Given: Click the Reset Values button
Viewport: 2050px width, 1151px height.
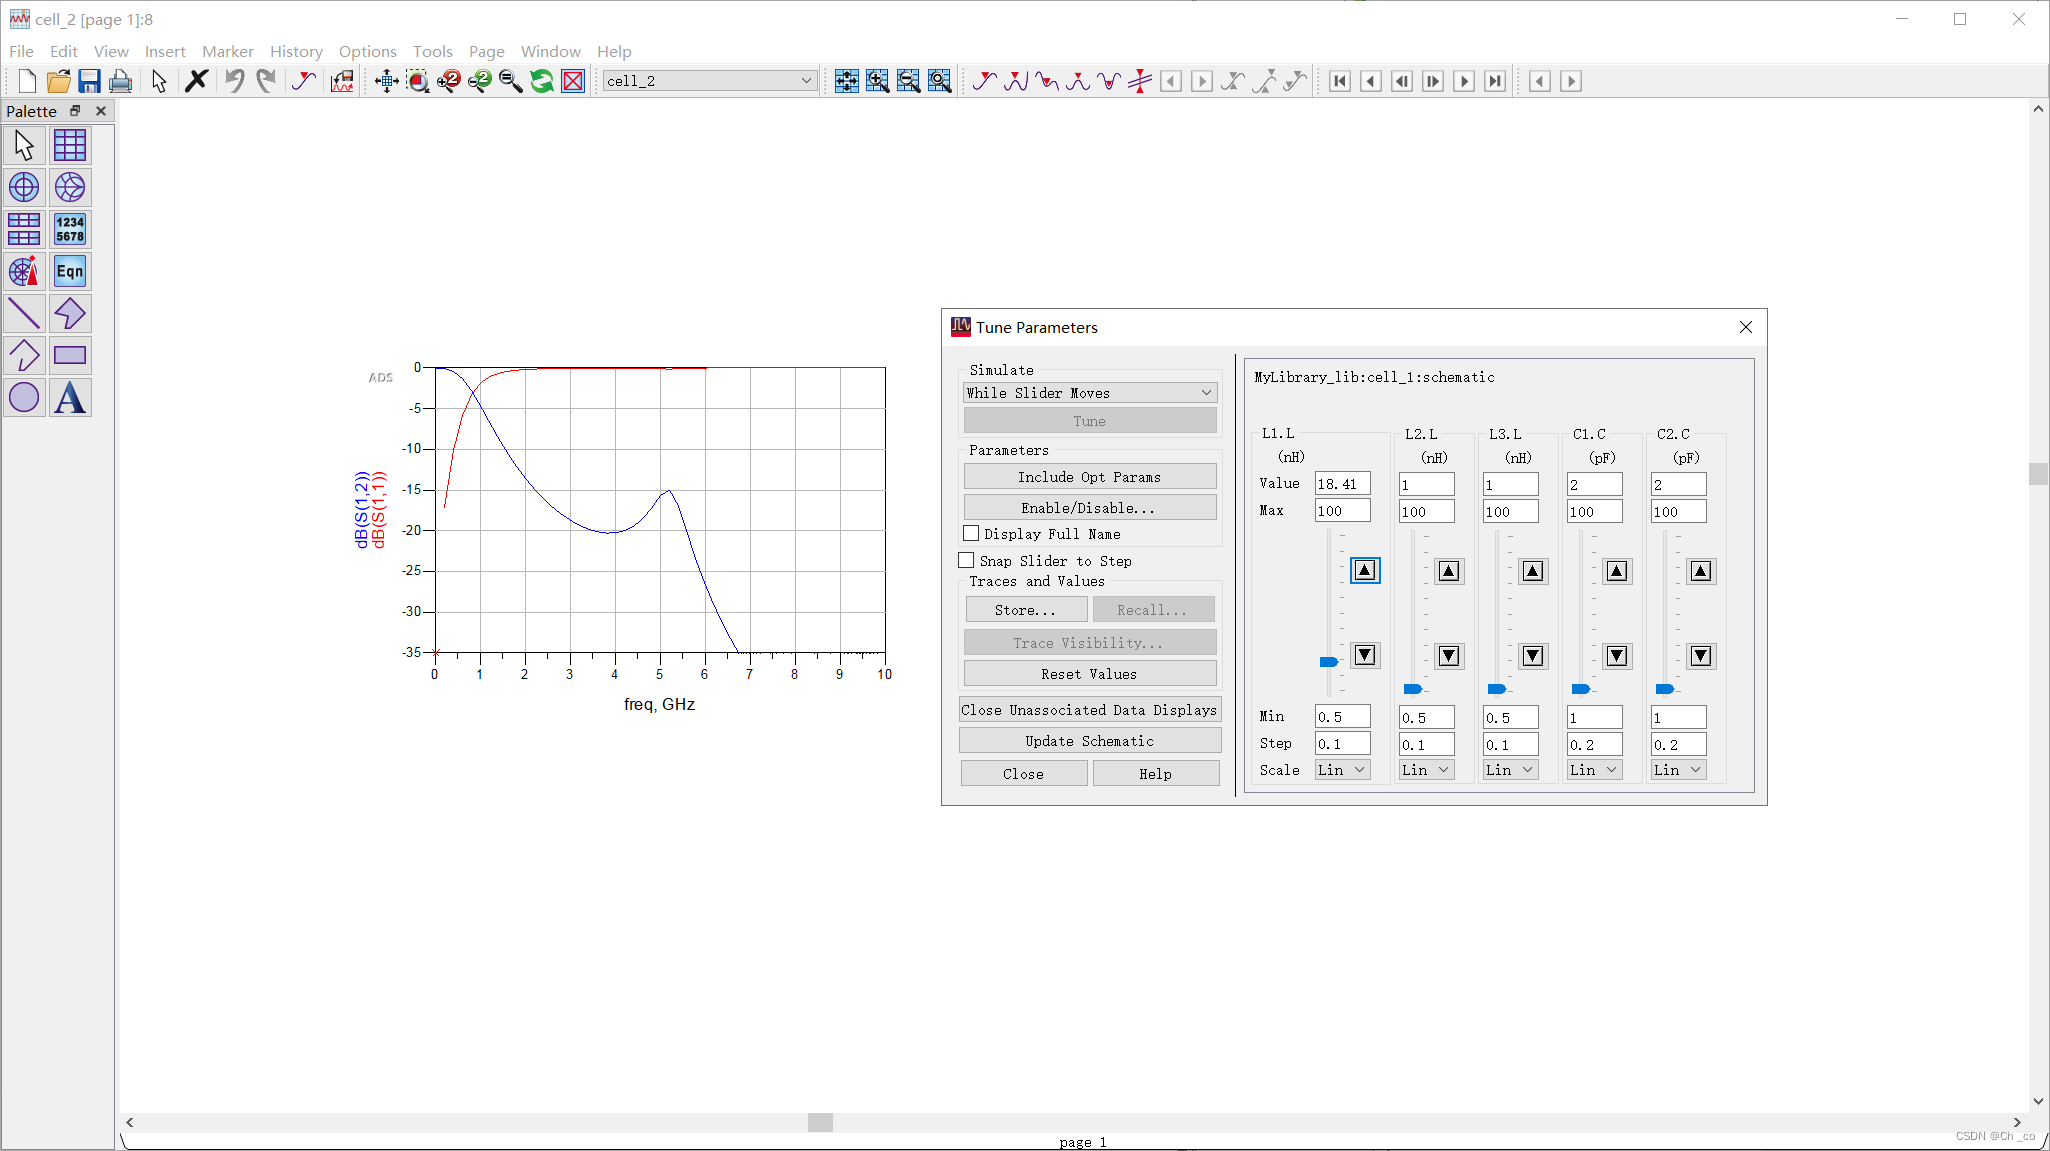Looking at the screenshot, I should pos(1089,674).
